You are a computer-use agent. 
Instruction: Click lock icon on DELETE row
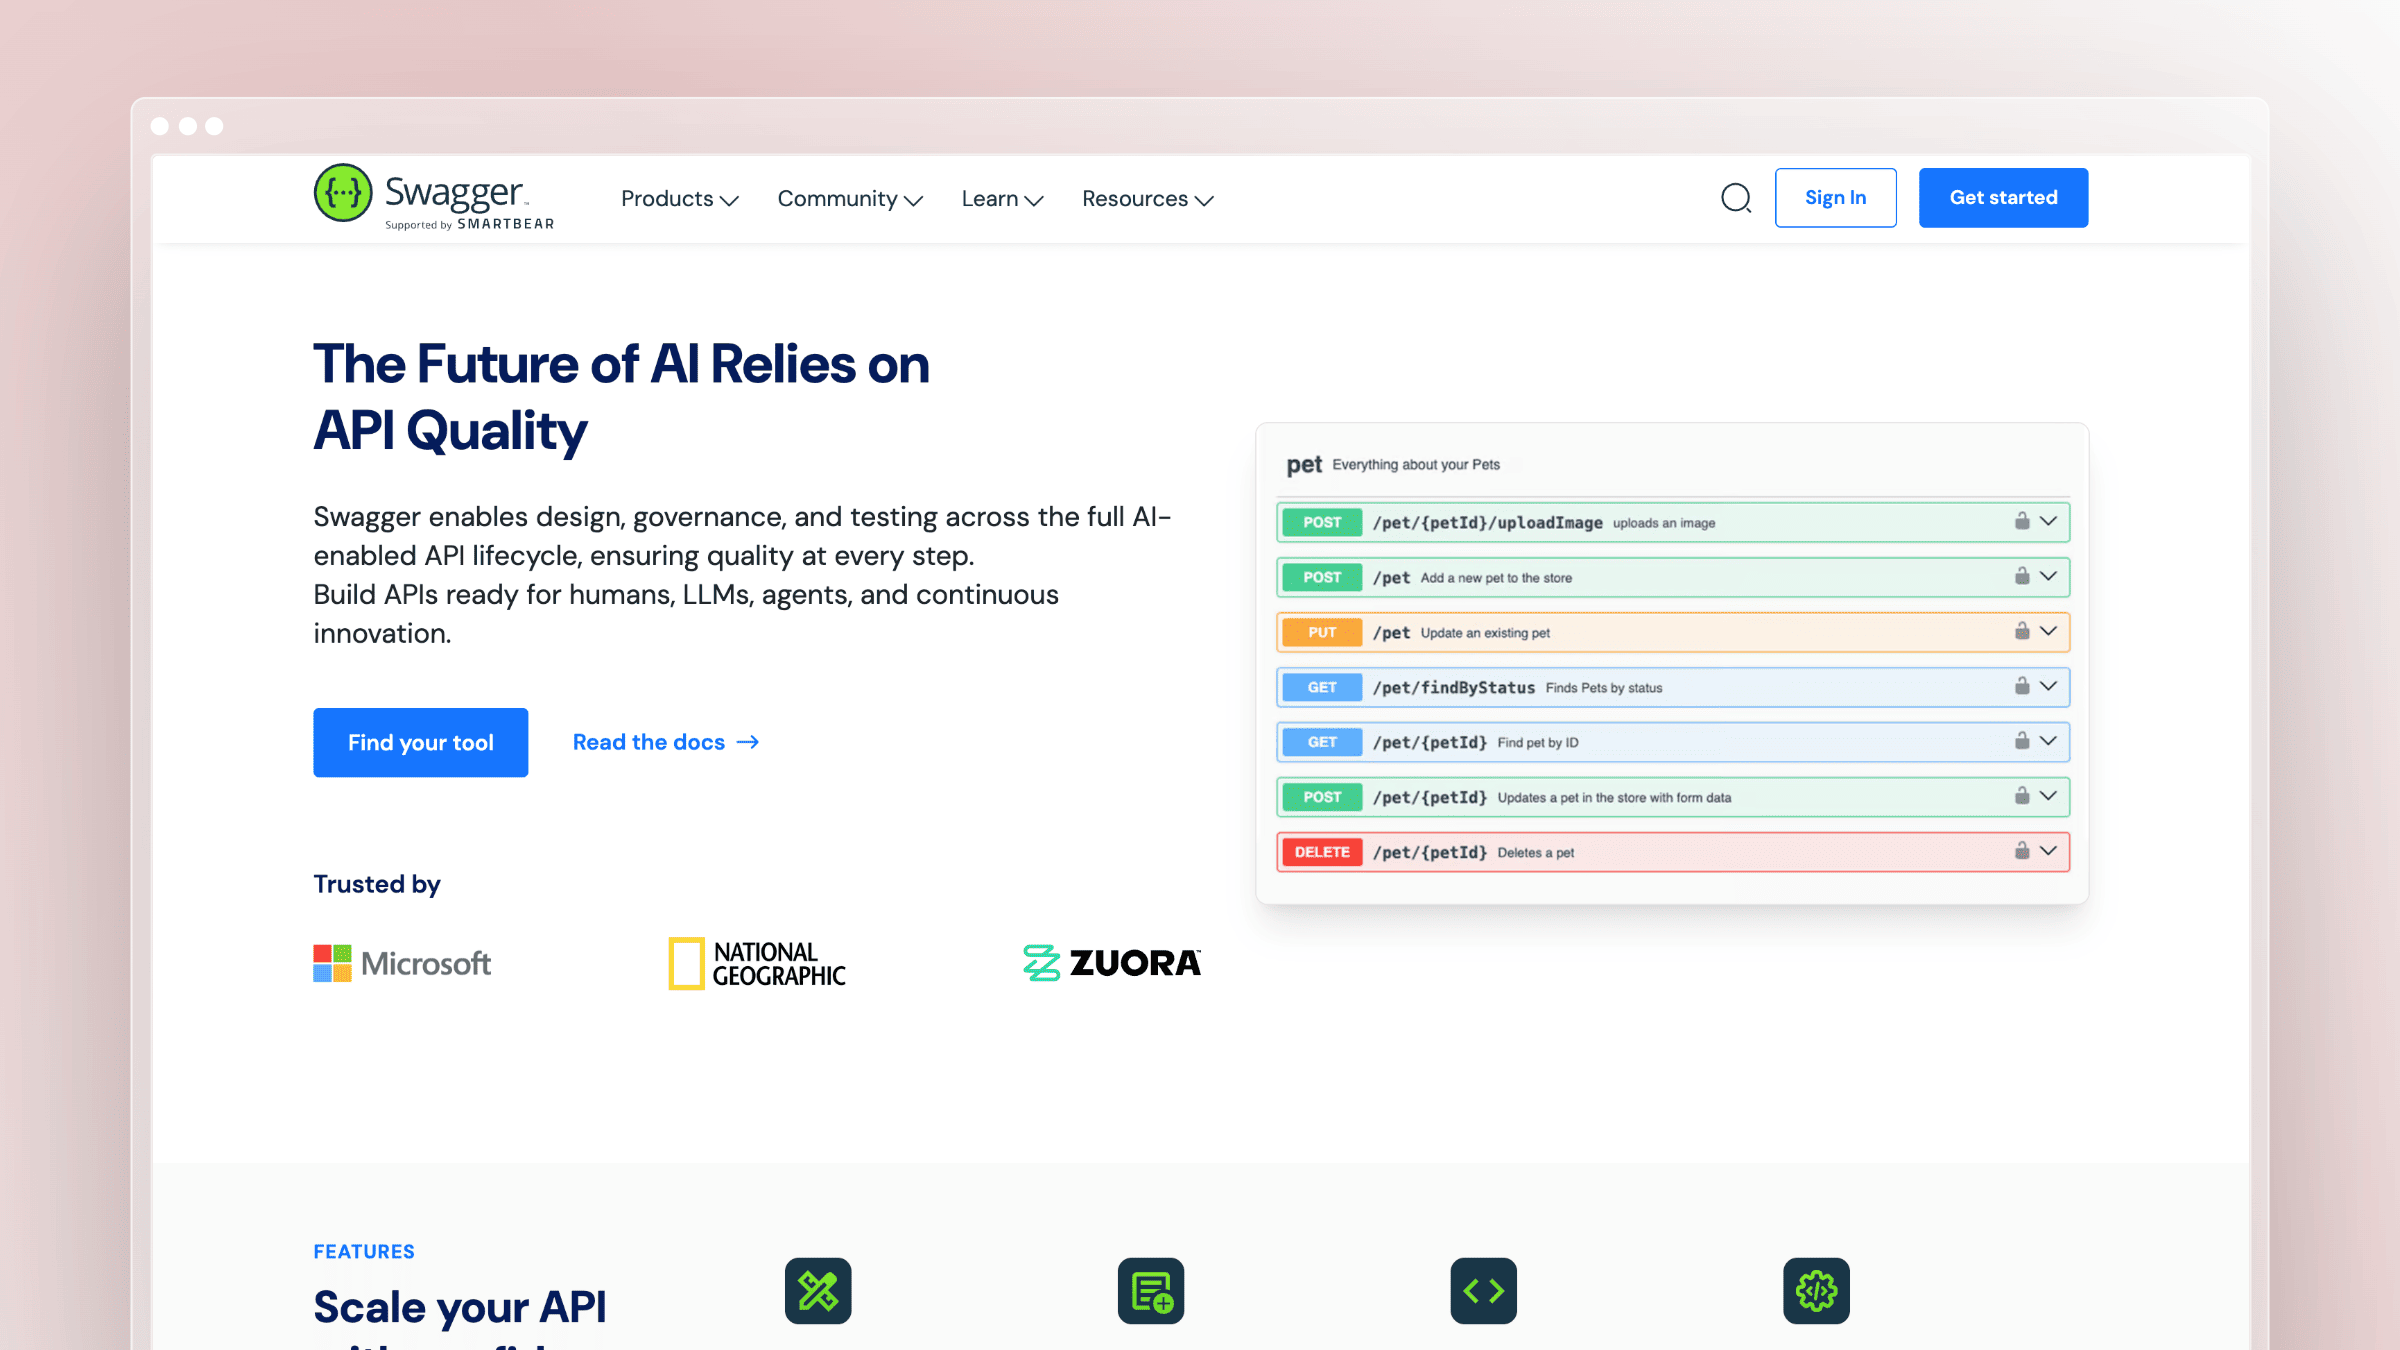(x=2022, y=851)
